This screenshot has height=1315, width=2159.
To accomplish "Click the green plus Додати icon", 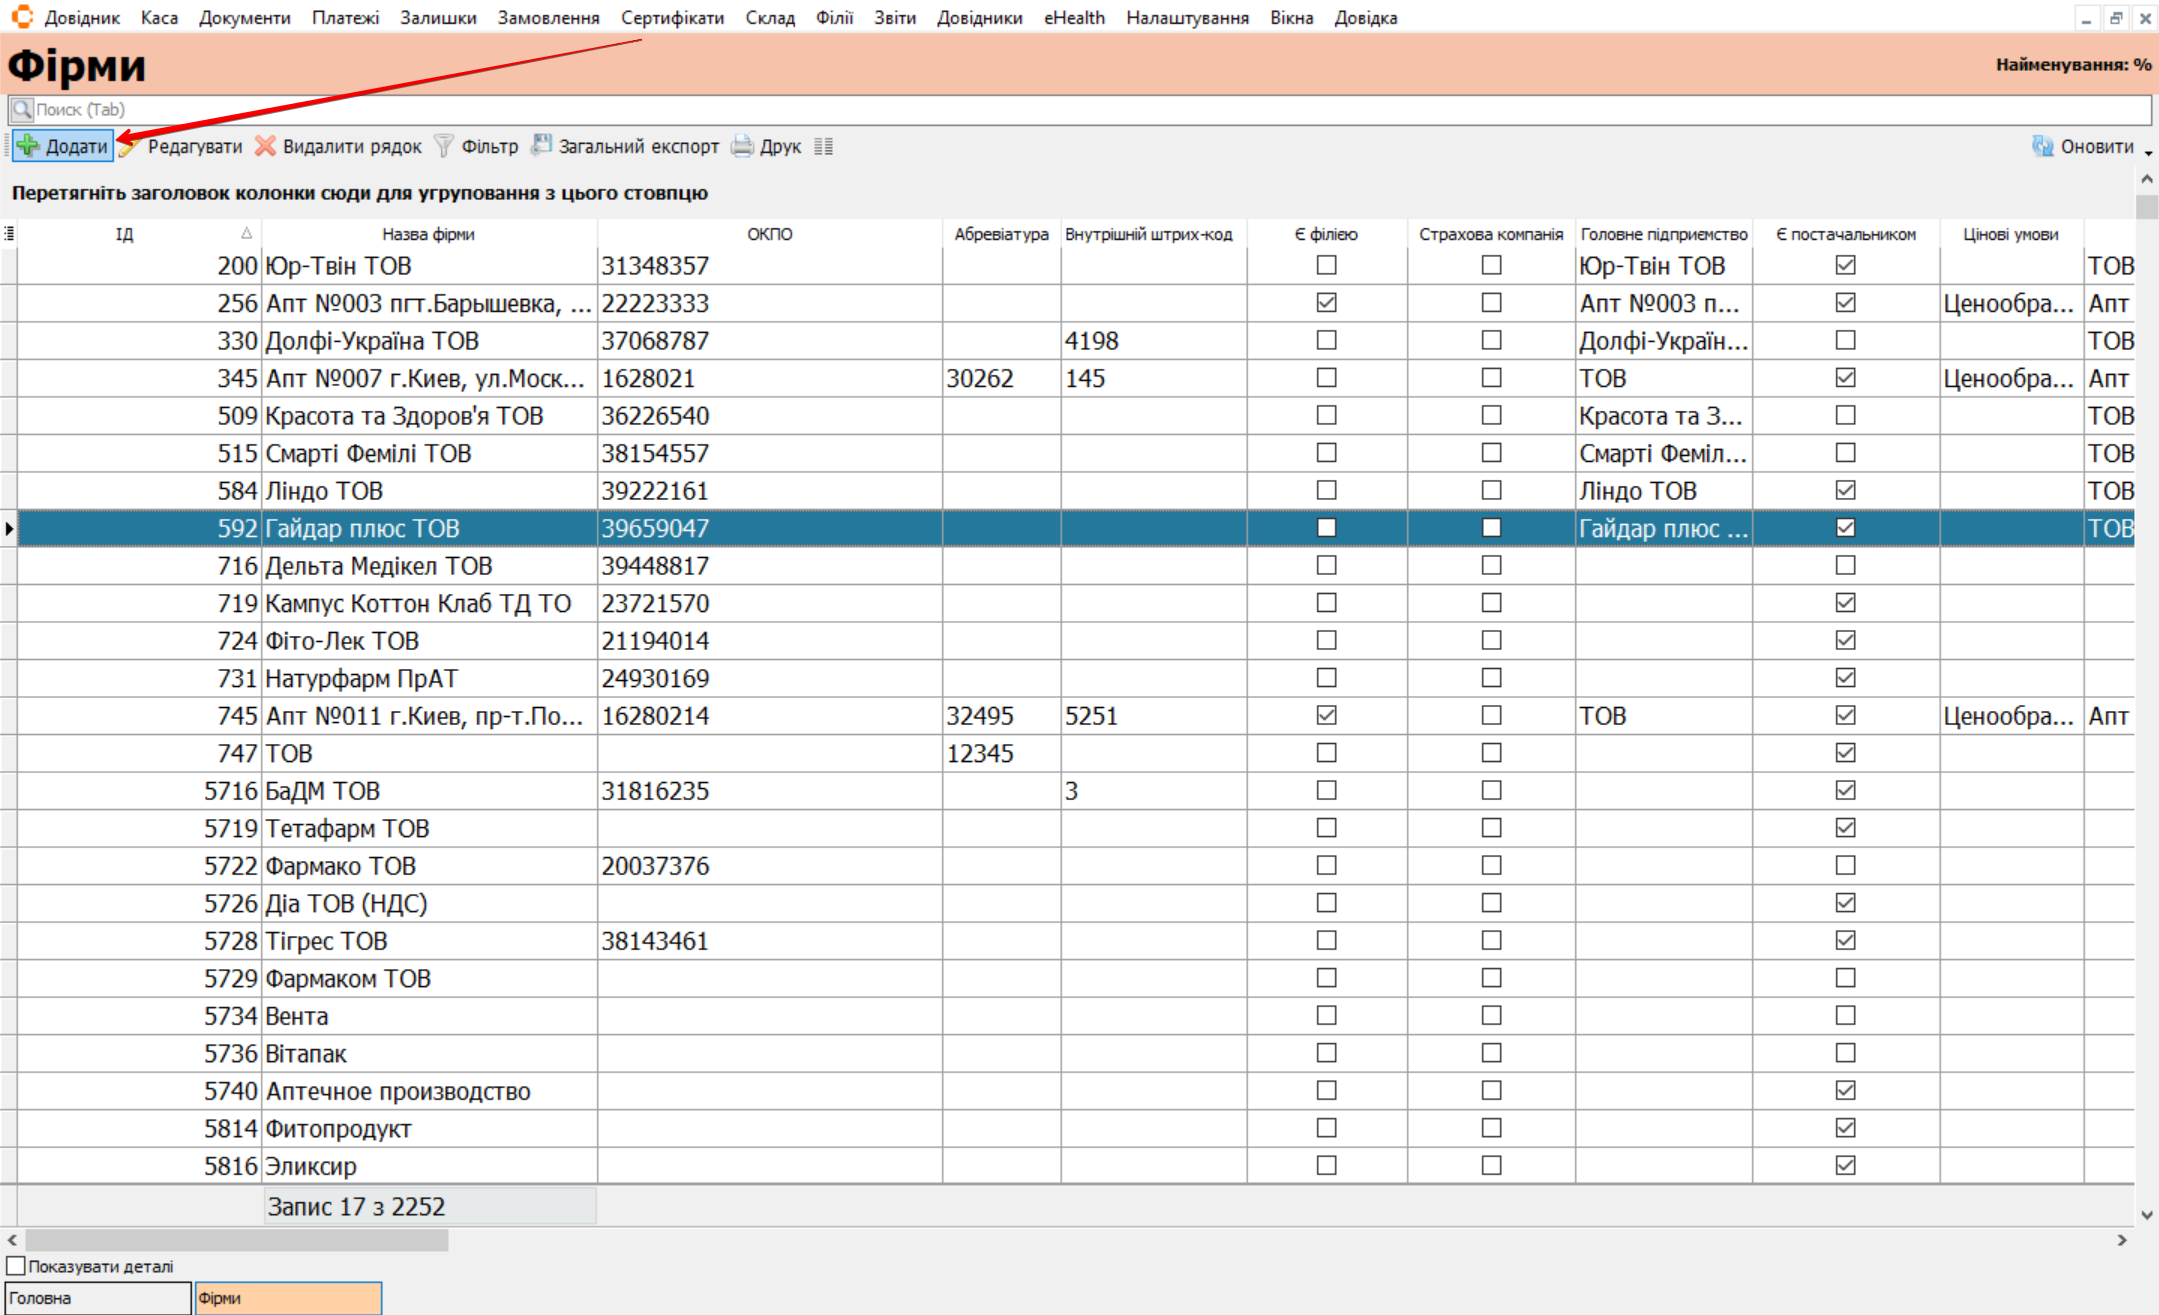I will pos(29,146).
